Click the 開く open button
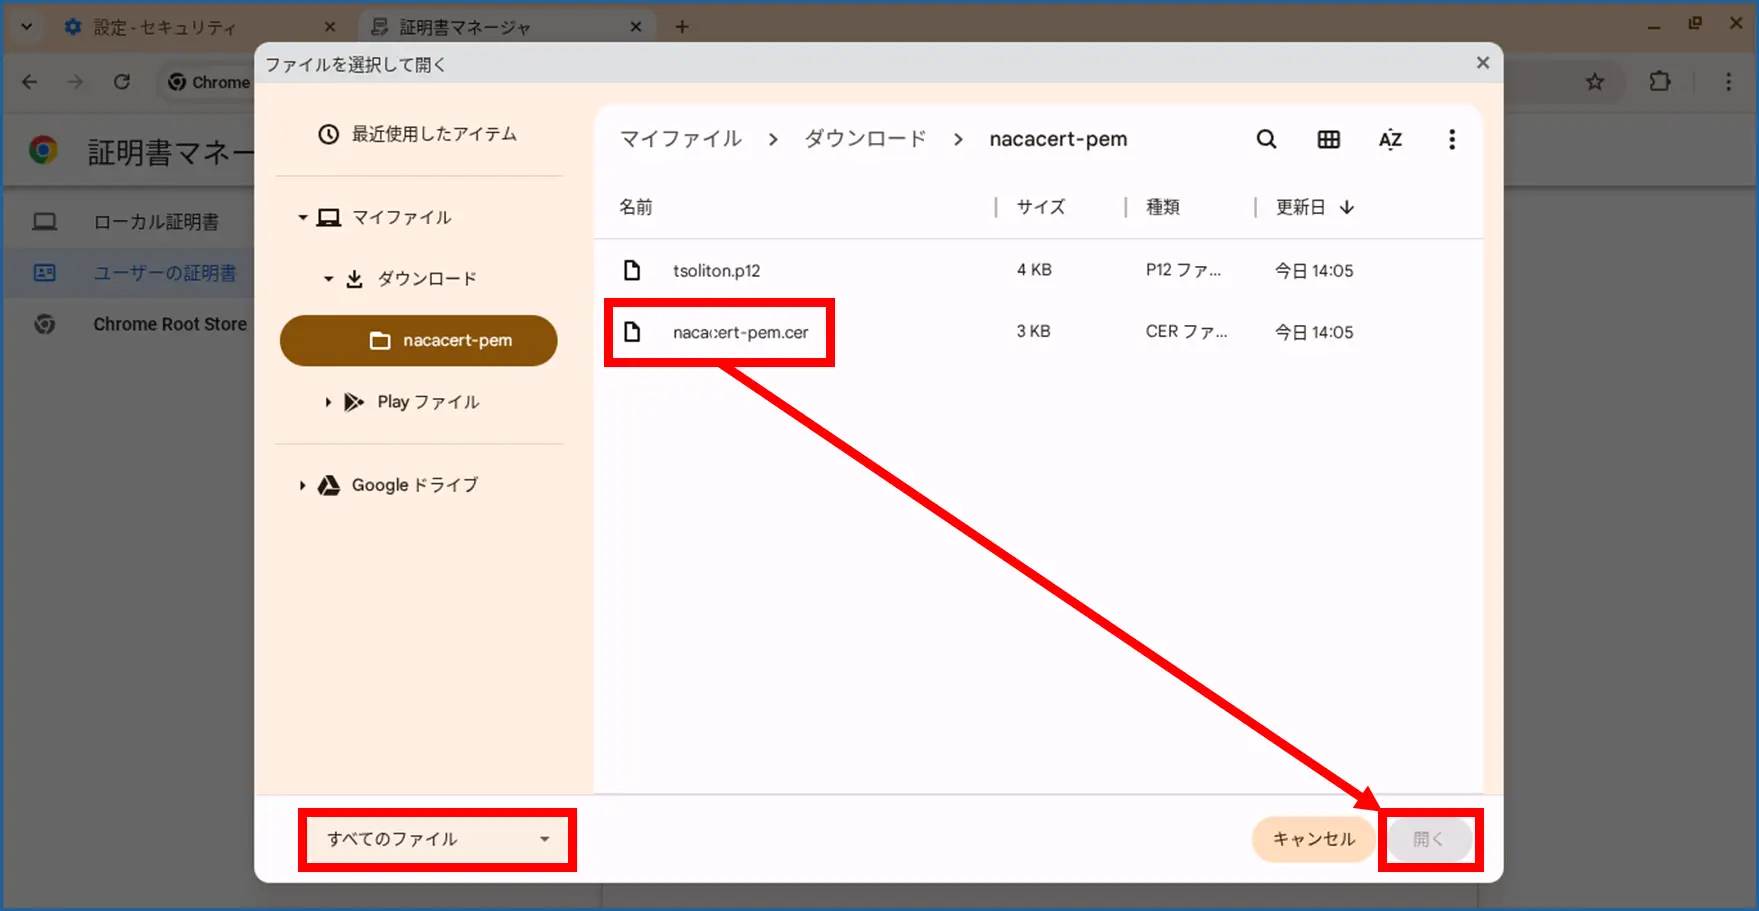1759x911 pixels. point(1428,839)
